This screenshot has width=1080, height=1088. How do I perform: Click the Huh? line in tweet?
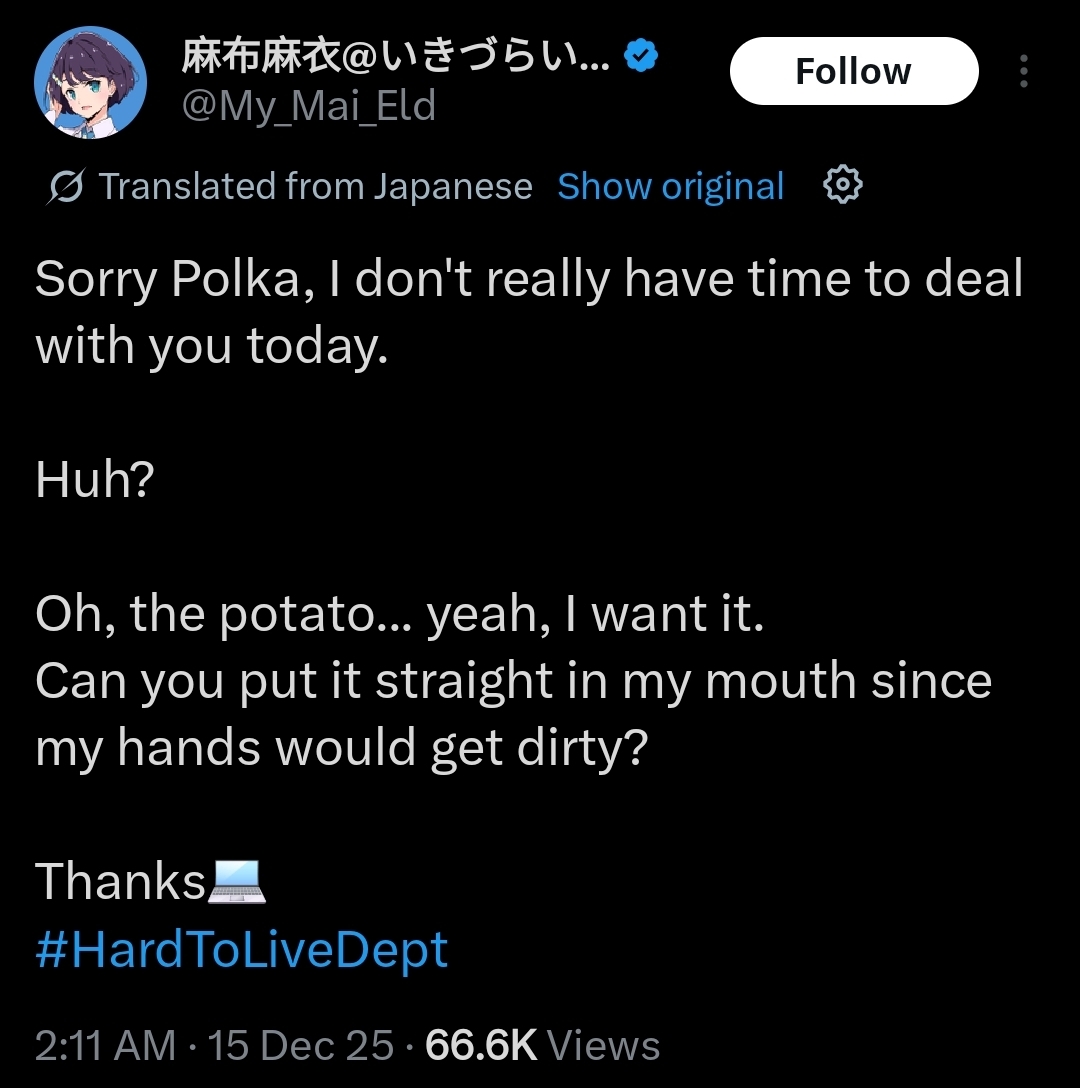click(95, 481)
